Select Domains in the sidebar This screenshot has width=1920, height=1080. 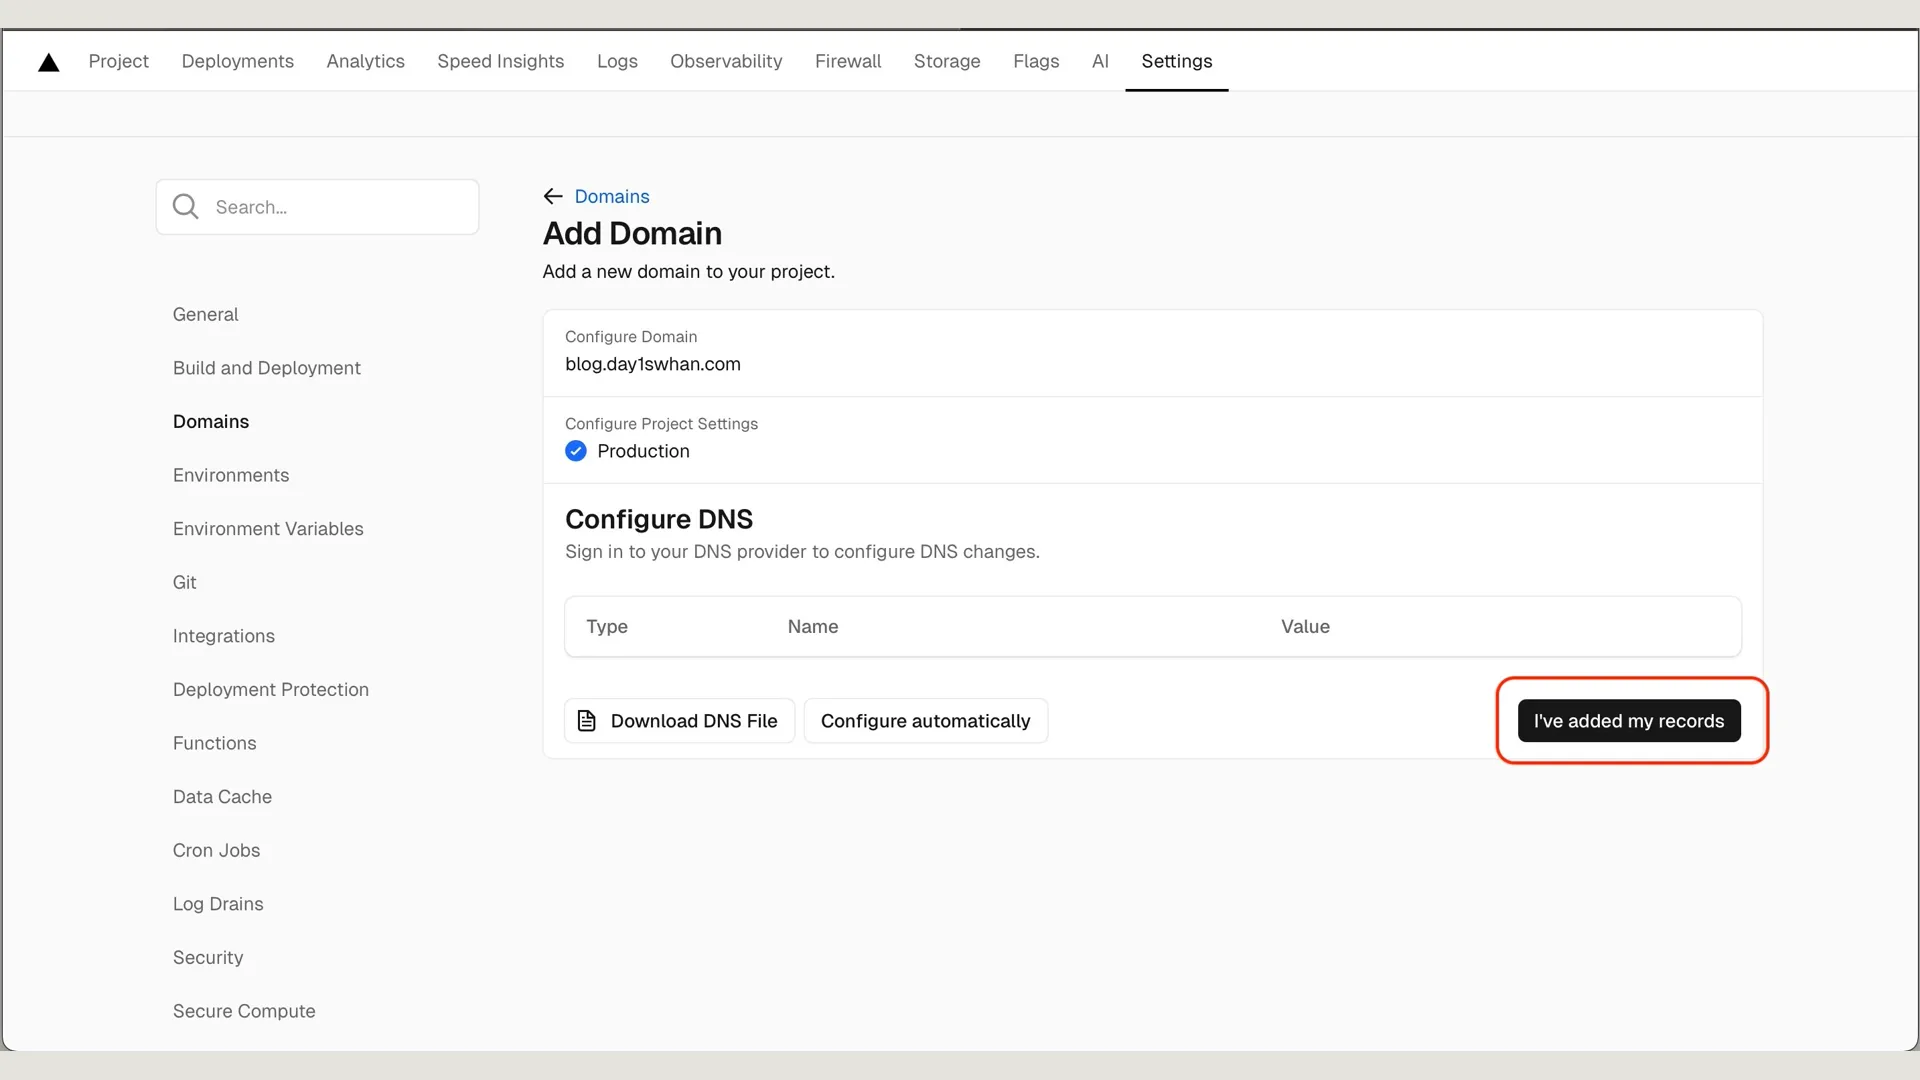pyautogui.click(x=210, y=421)
